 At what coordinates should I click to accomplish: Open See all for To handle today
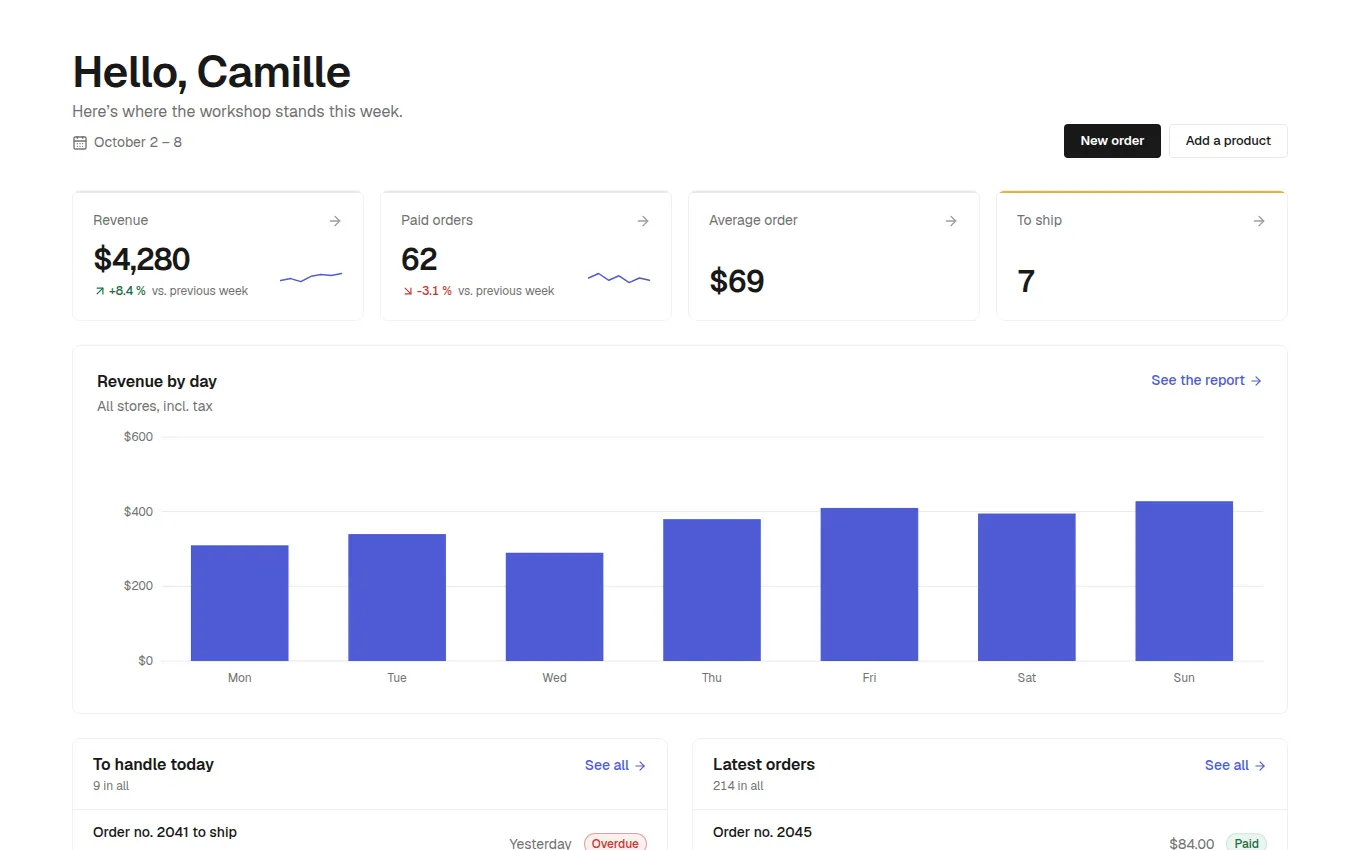coord(616,765)
